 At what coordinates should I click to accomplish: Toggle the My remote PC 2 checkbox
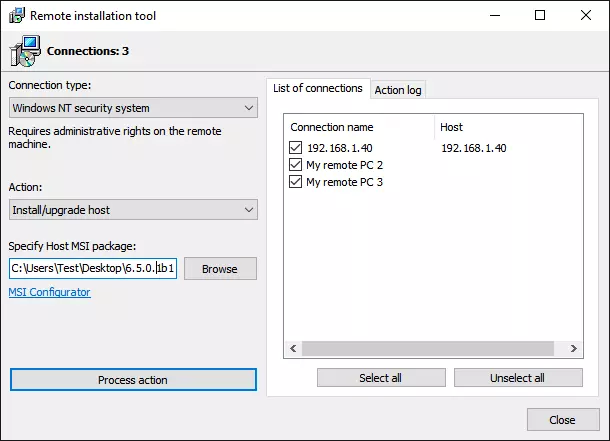click(x=295, y=165)
